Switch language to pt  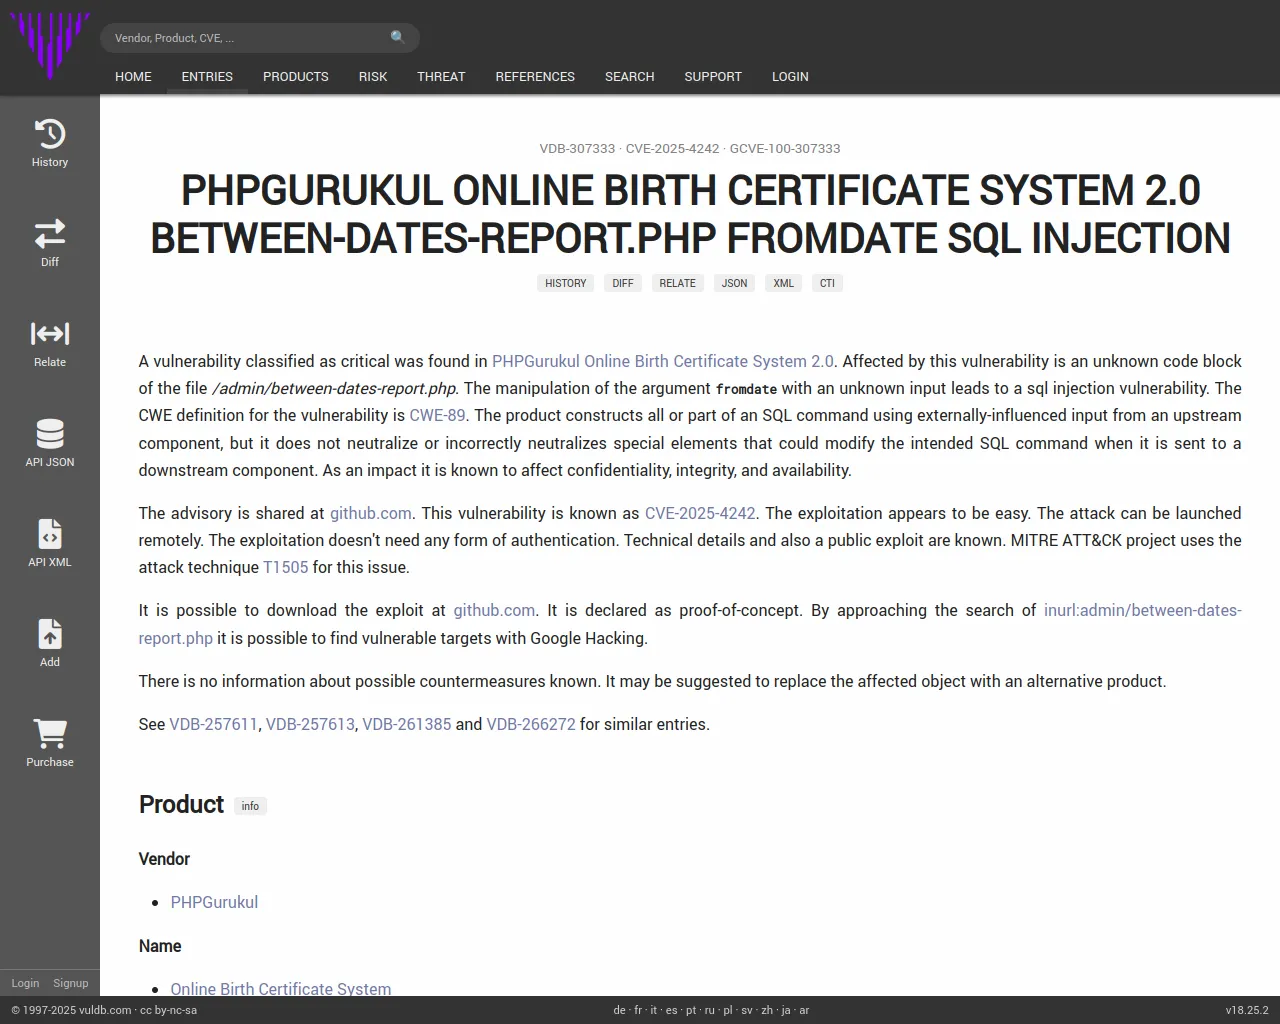tap(691, 1010)
